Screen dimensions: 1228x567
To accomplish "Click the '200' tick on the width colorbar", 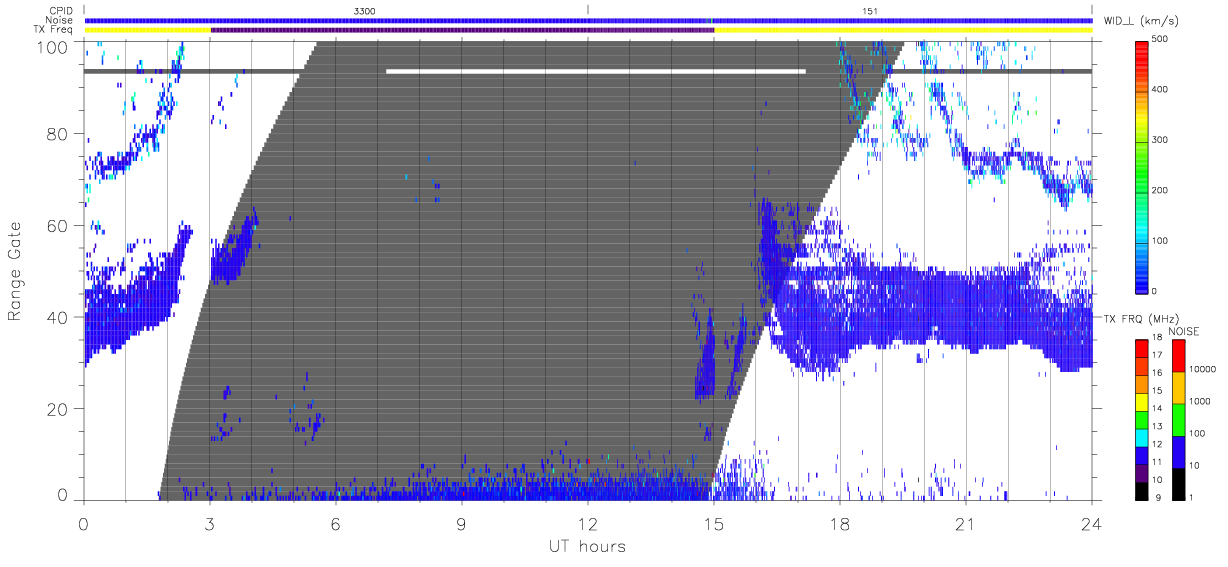I will [x=1161, y=190].
